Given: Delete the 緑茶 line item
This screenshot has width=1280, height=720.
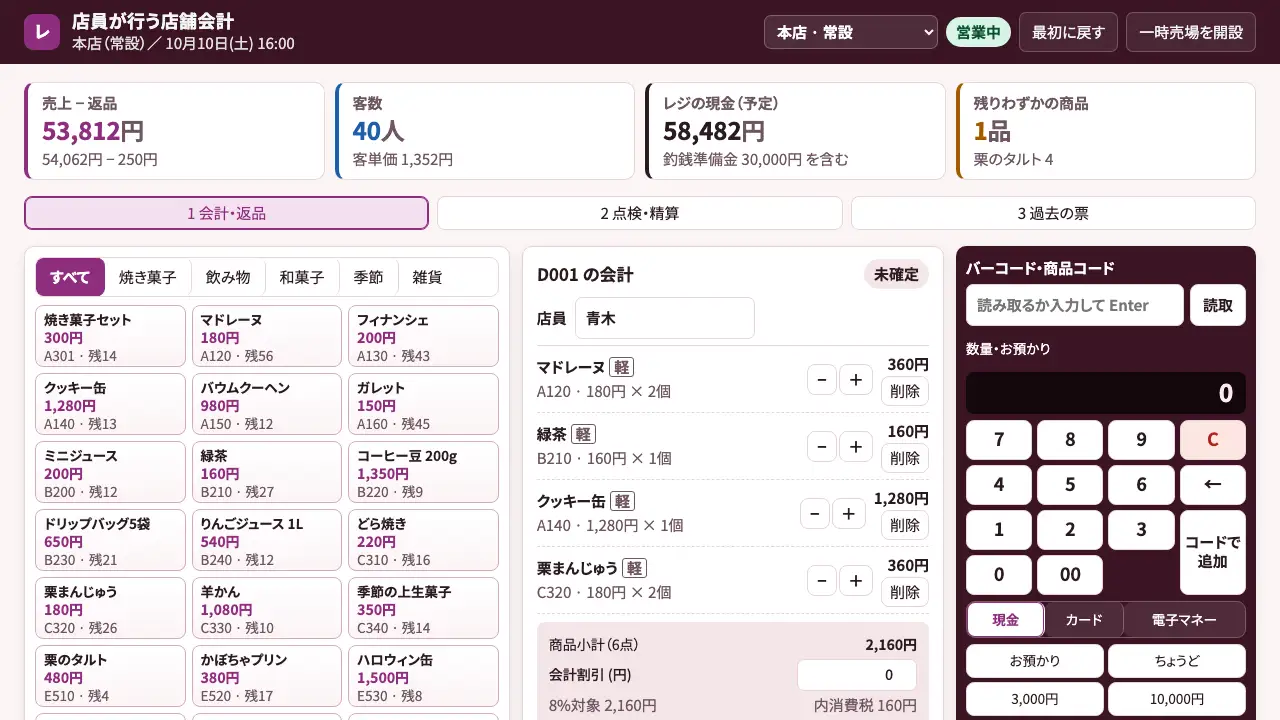Looking at the screenshot, I should point(905,458).
